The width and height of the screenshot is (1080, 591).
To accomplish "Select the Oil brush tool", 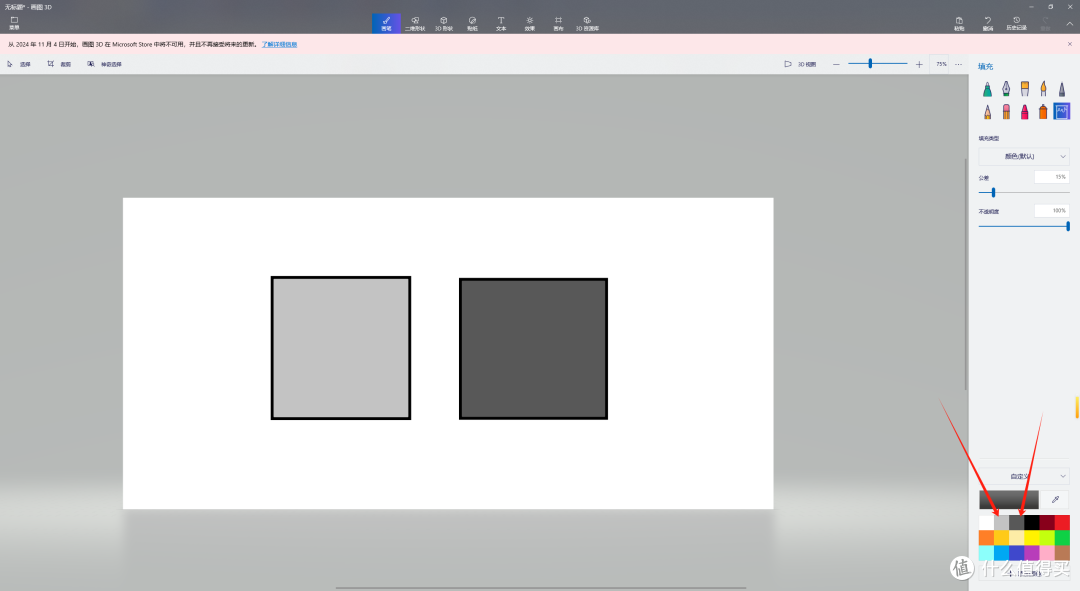I will 1024,89.
